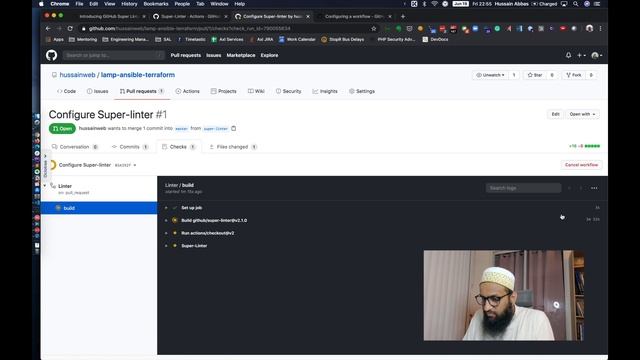Fork the repository
The height and width of the screenshot is (360, 640).
pos(573,75)
